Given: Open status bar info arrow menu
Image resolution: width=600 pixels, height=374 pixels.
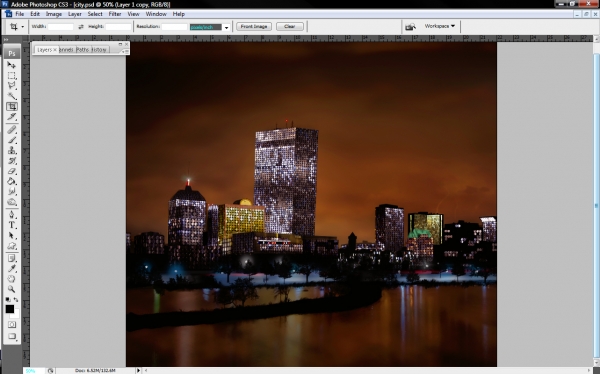Looking at the screenshot, I should (x=139, y=371).
